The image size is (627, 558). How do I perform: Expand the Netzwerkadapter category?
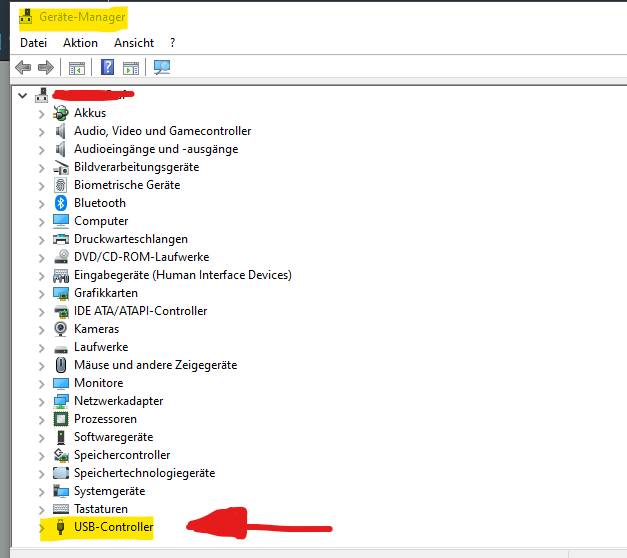42,402
